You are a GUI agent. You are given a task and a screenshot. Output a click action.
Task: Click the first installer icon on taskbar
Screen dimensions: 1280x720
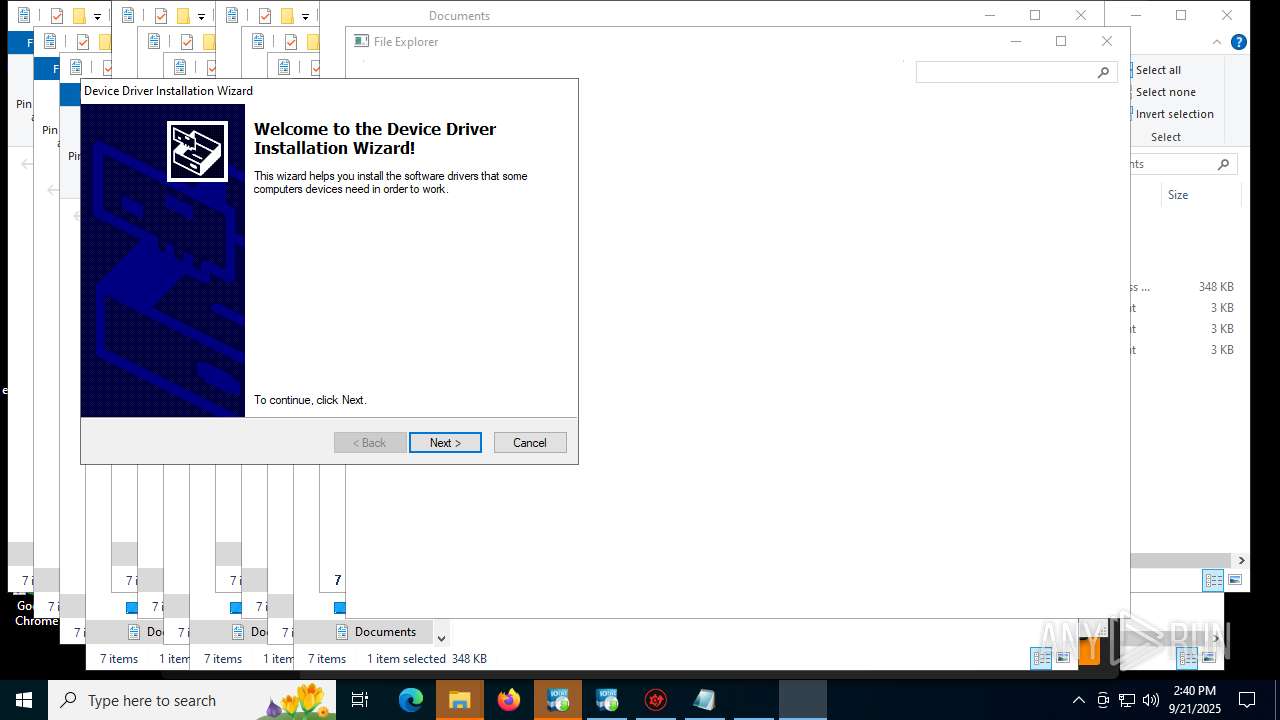point(558,700)
